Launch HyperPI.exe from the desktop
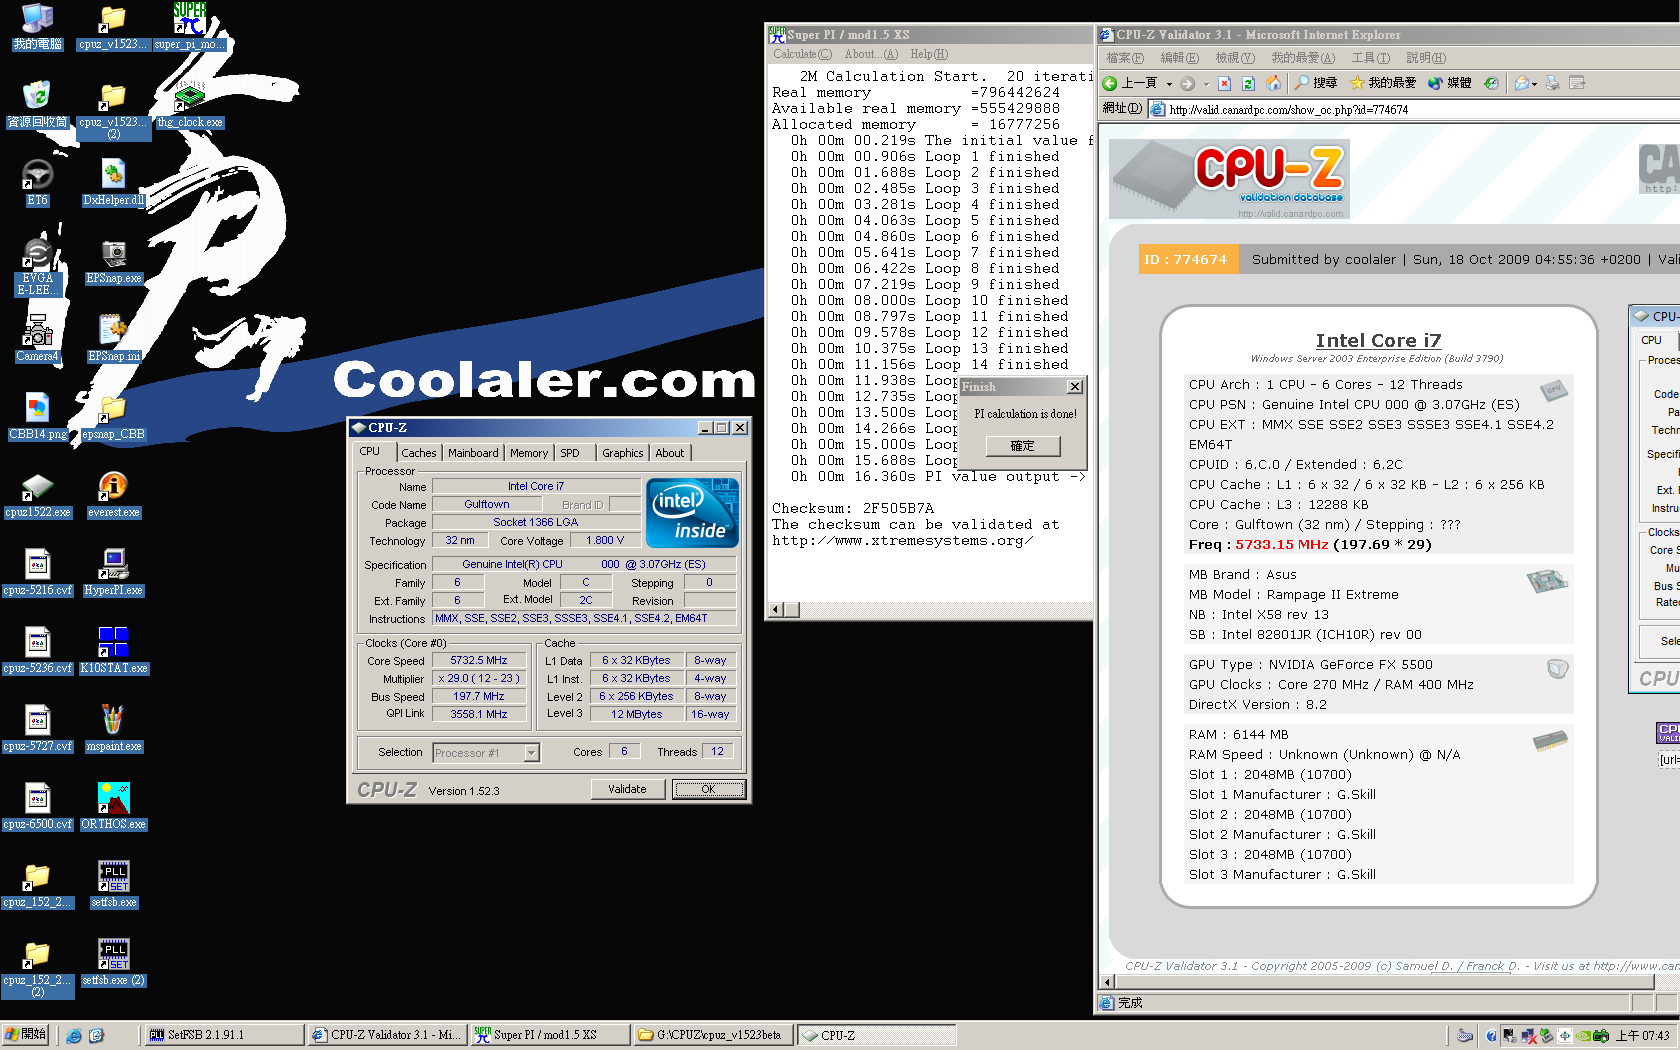 pyautogui.click(x=113, y=572)
